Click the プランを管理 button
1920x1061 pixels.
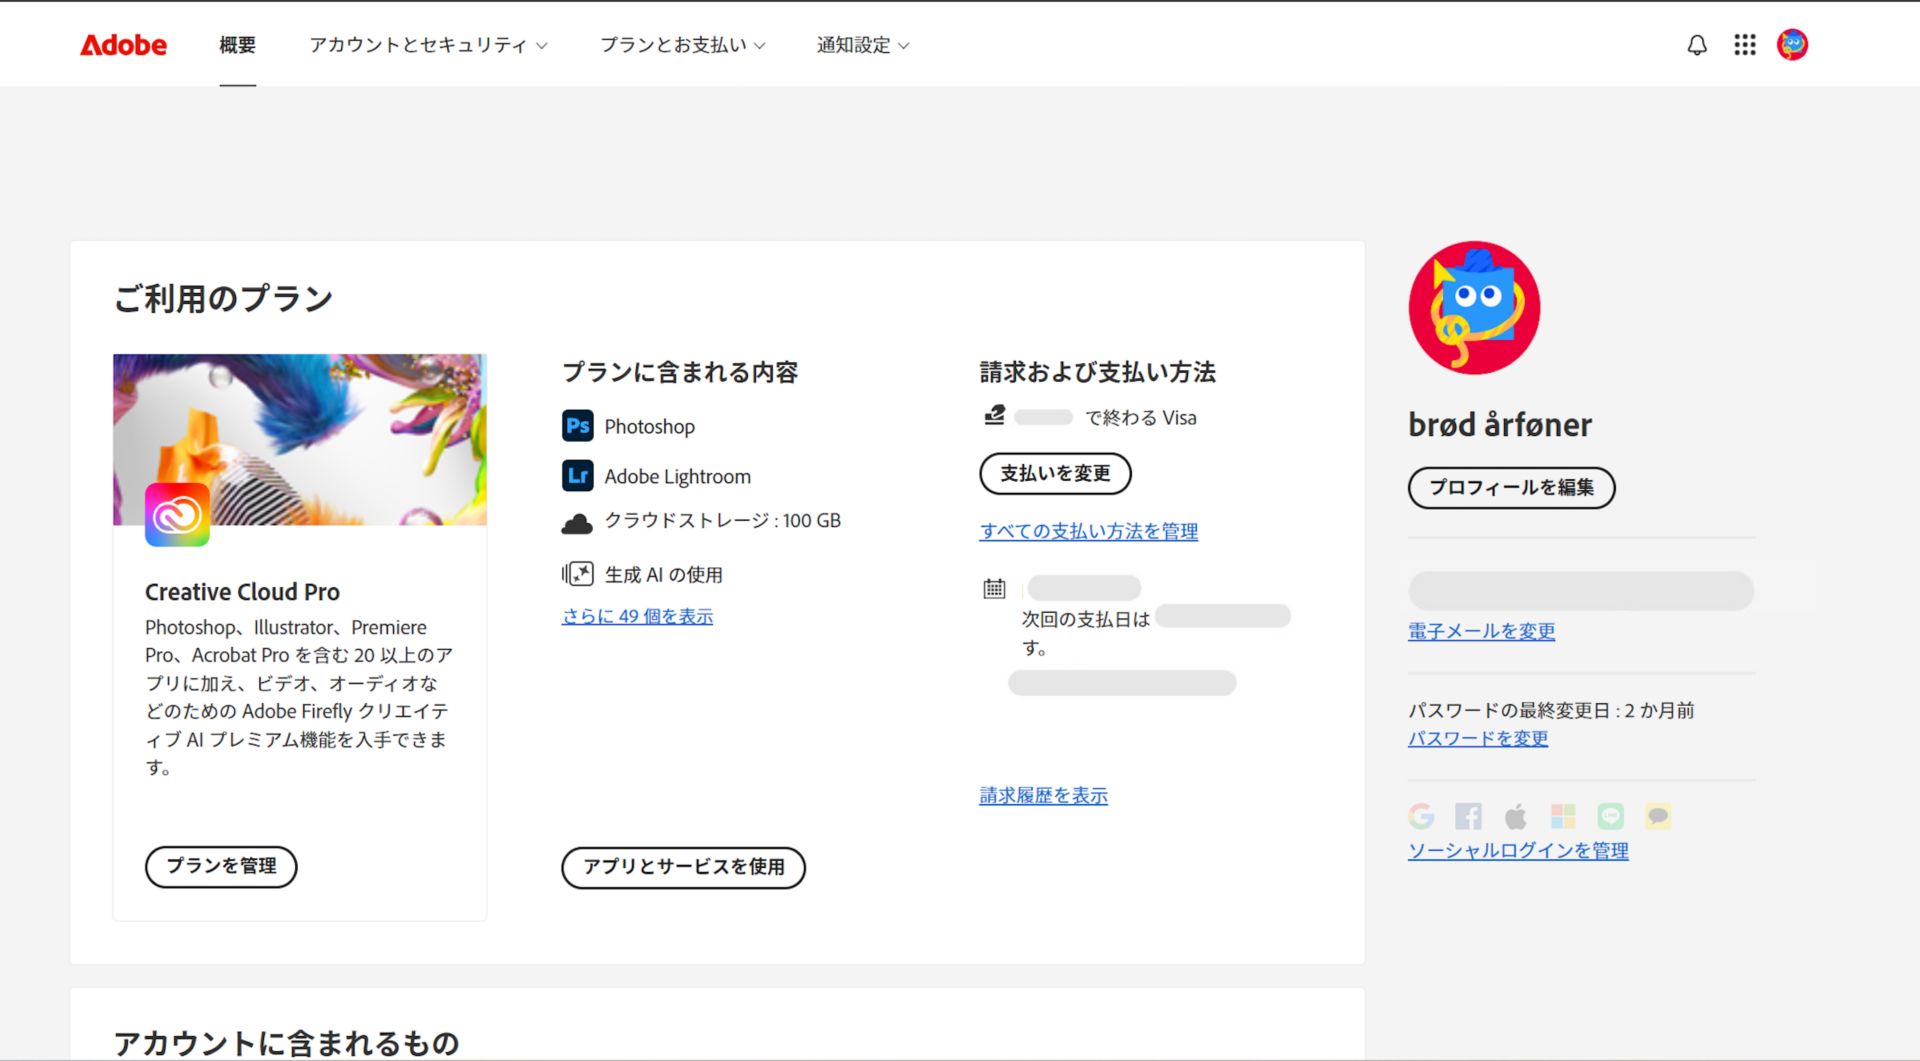click(x=220, y=867)
